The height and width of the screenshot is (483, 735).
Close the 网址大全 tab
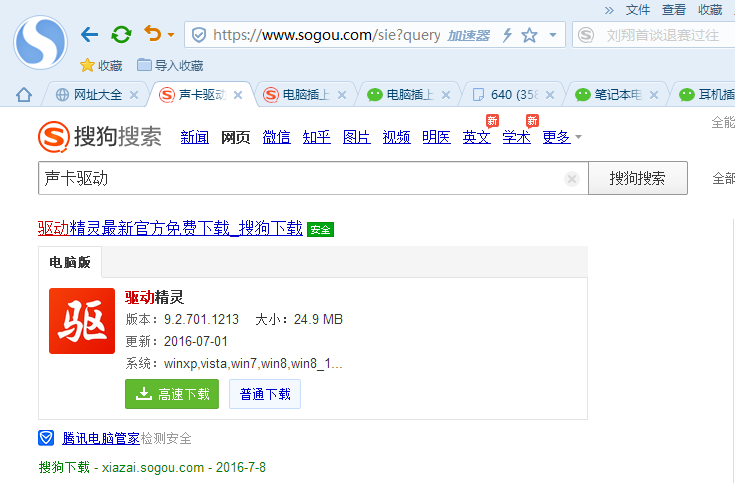[134, 95]
